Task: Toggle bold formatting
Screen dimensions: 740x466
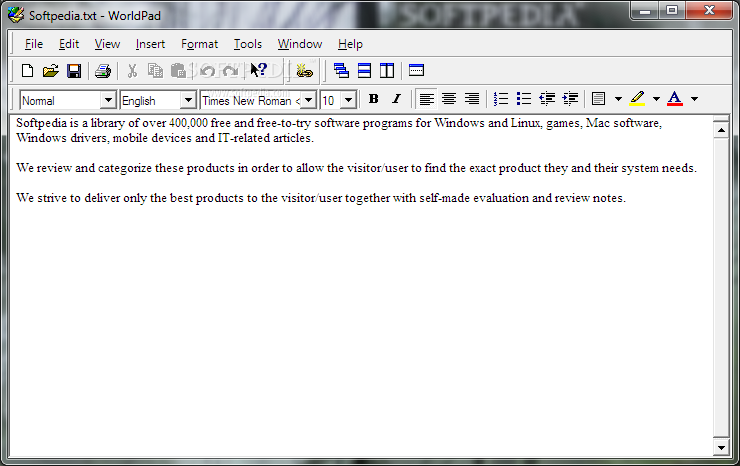Action: pyautogui.click(x=373, y=99)
